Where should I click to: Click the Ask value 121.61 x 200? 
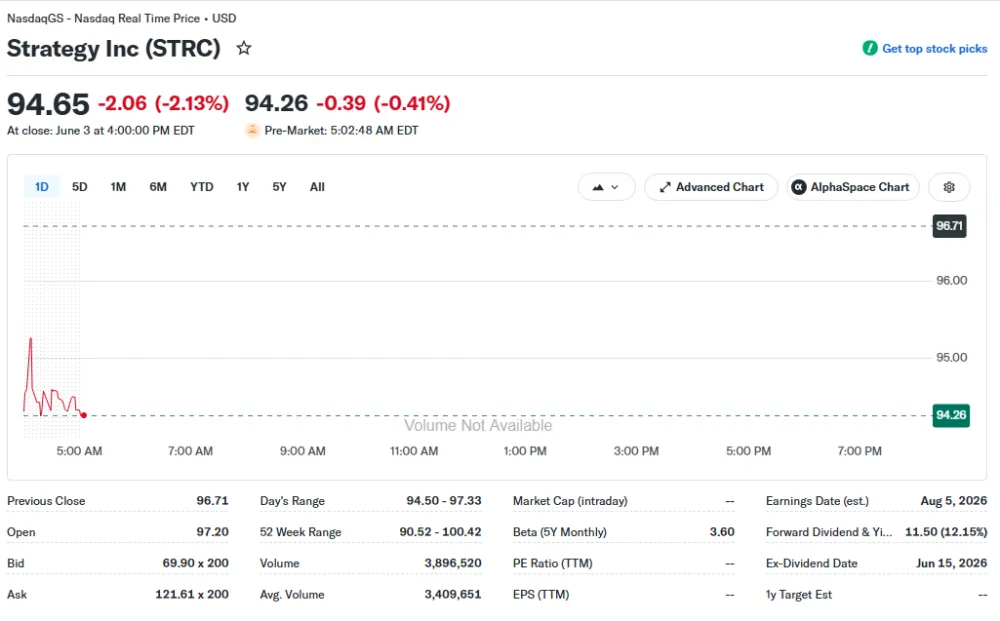click(x=192, y=594)
